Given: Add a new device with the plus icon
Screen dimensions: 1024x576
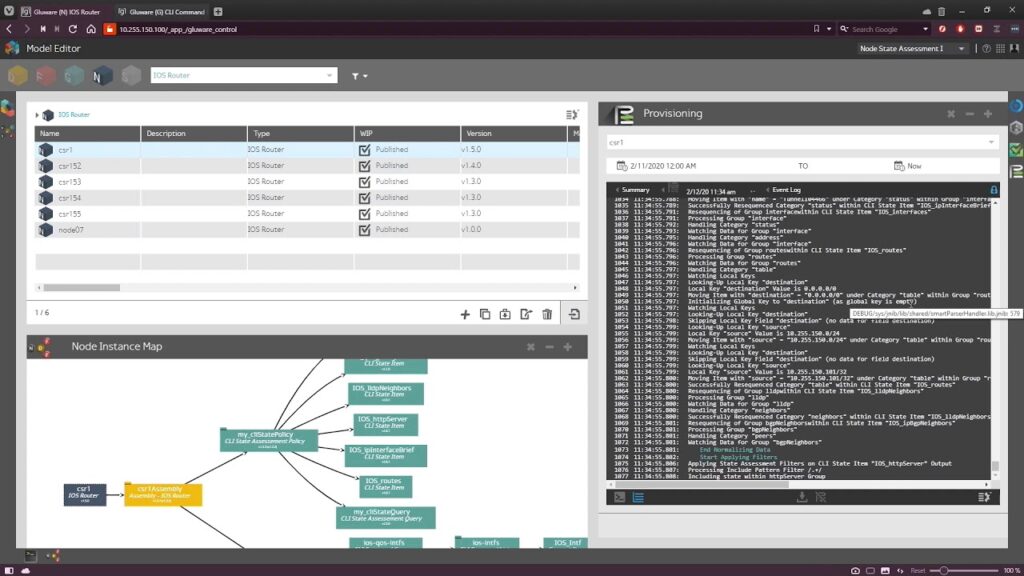Looking at the screenshot, I should point(465,314).
